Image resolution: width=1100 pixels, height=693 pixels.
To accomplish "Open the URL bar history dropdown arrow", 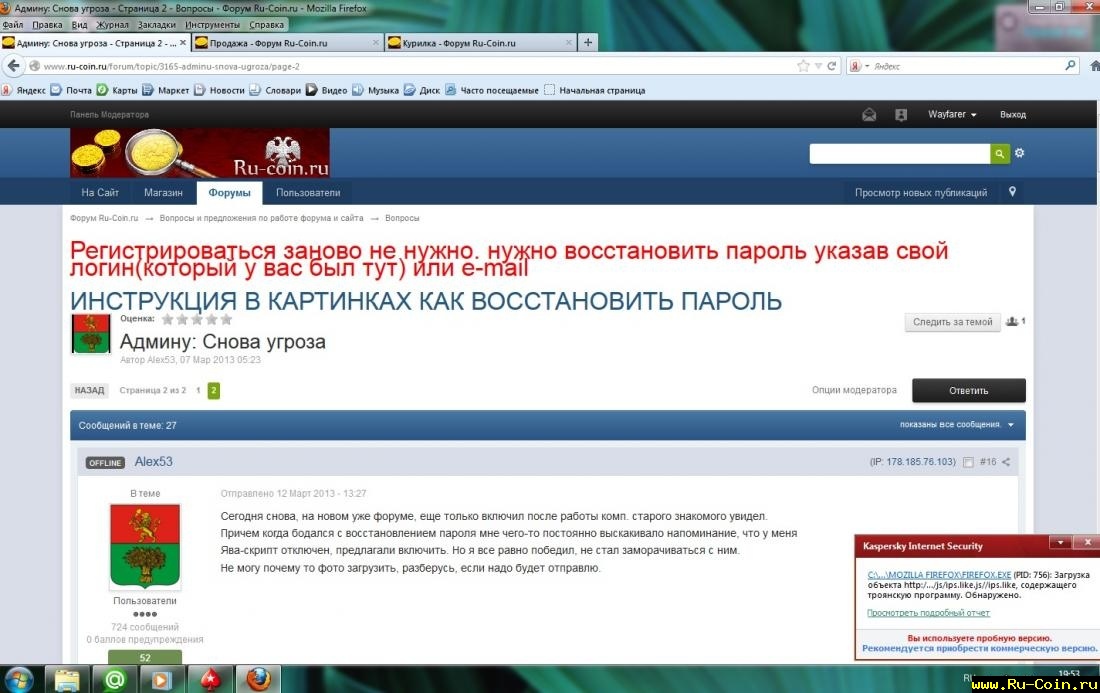I will click(x=818, y=66).
